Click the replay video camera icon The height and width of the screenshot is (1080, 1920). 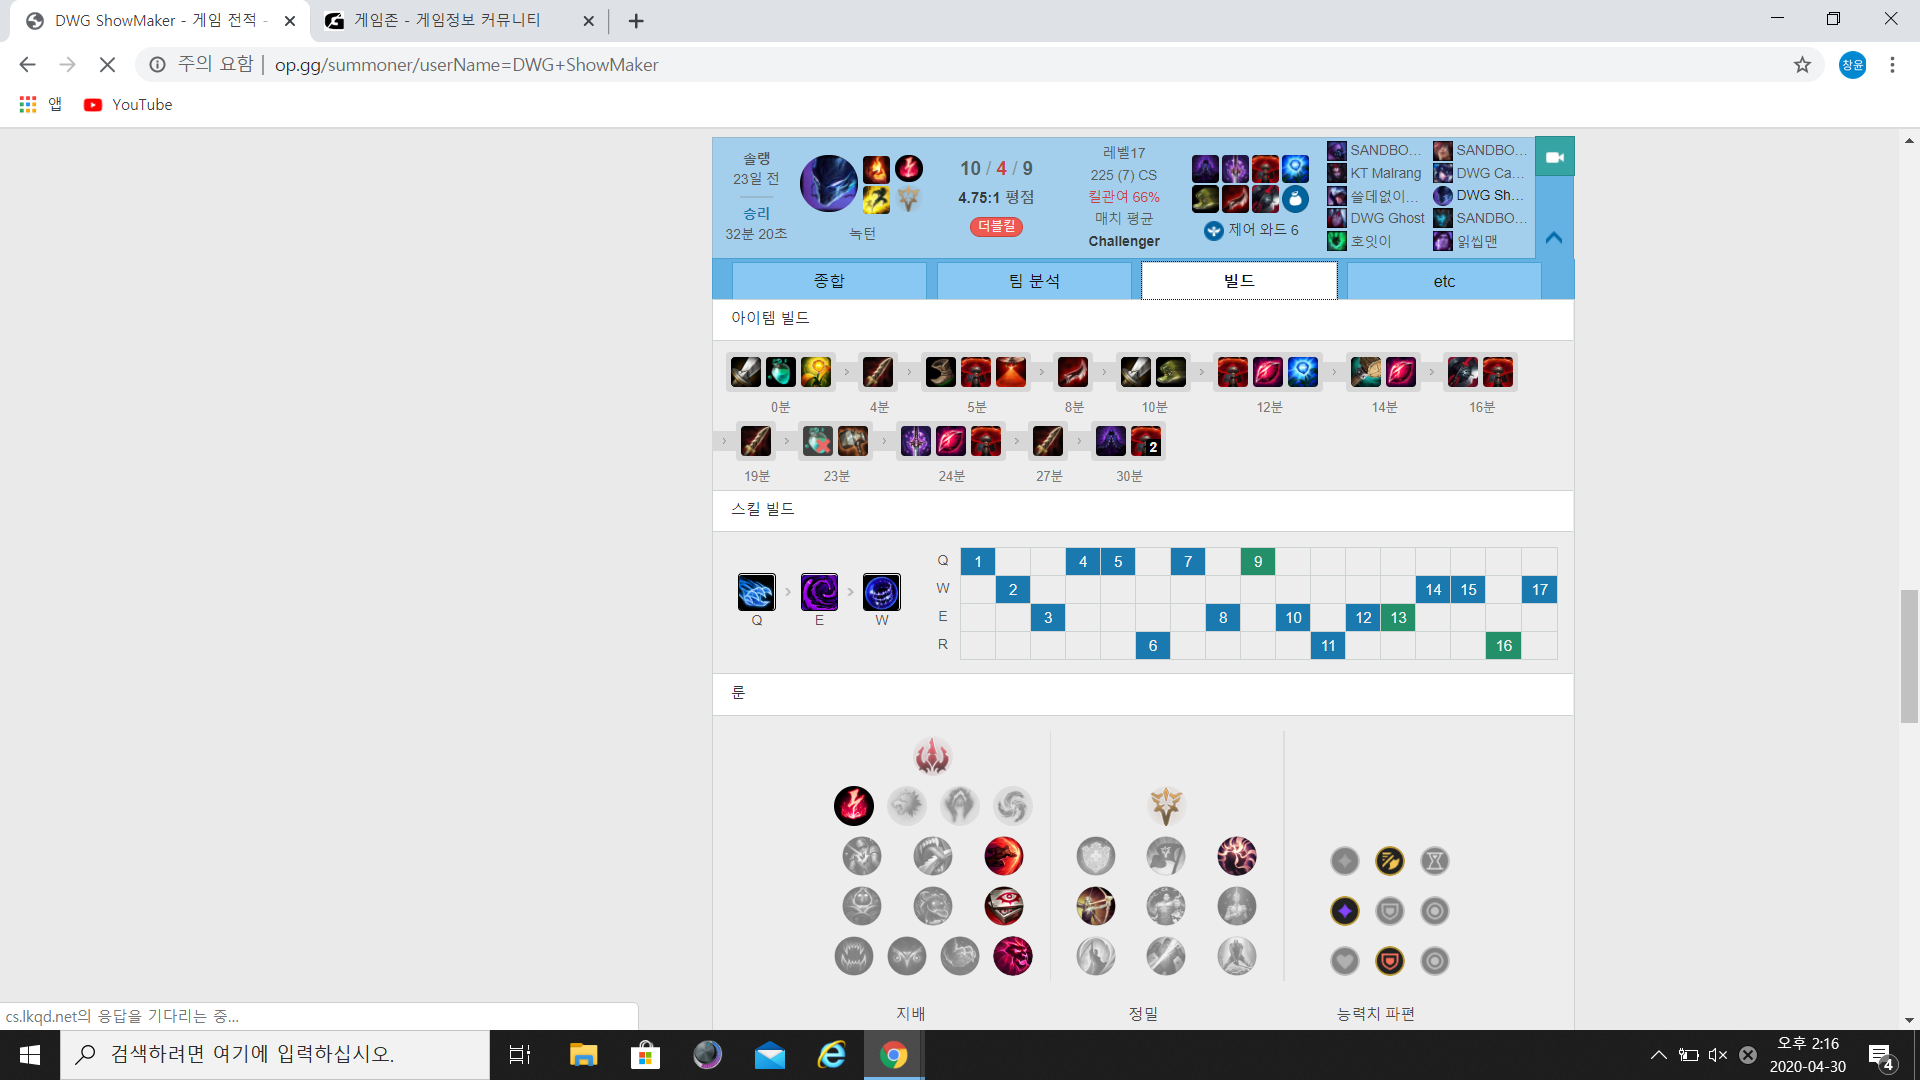(1554, 157)
